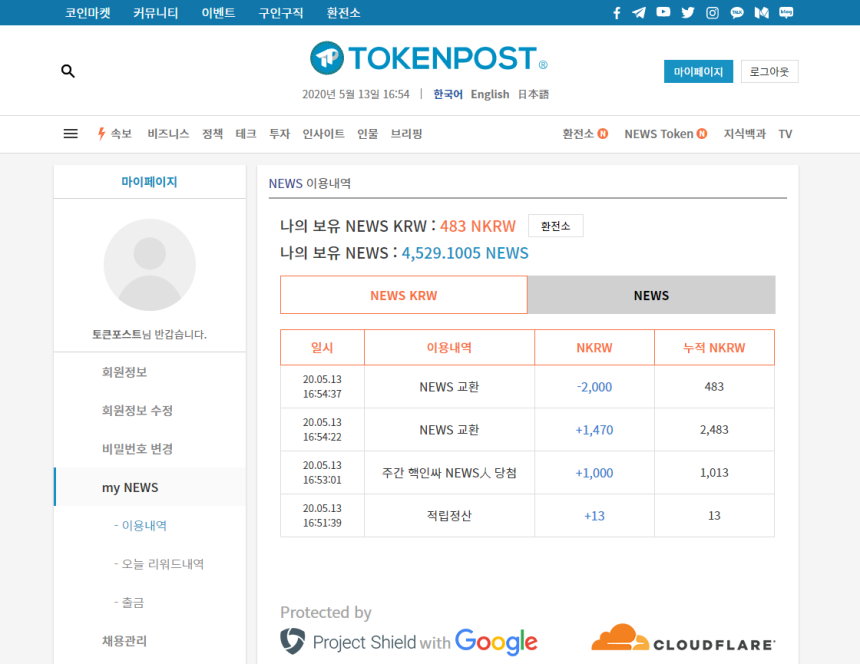Switch to the NEWS tab
The height and width of the screenshot is (664, 860).
[x=650, y=295]
